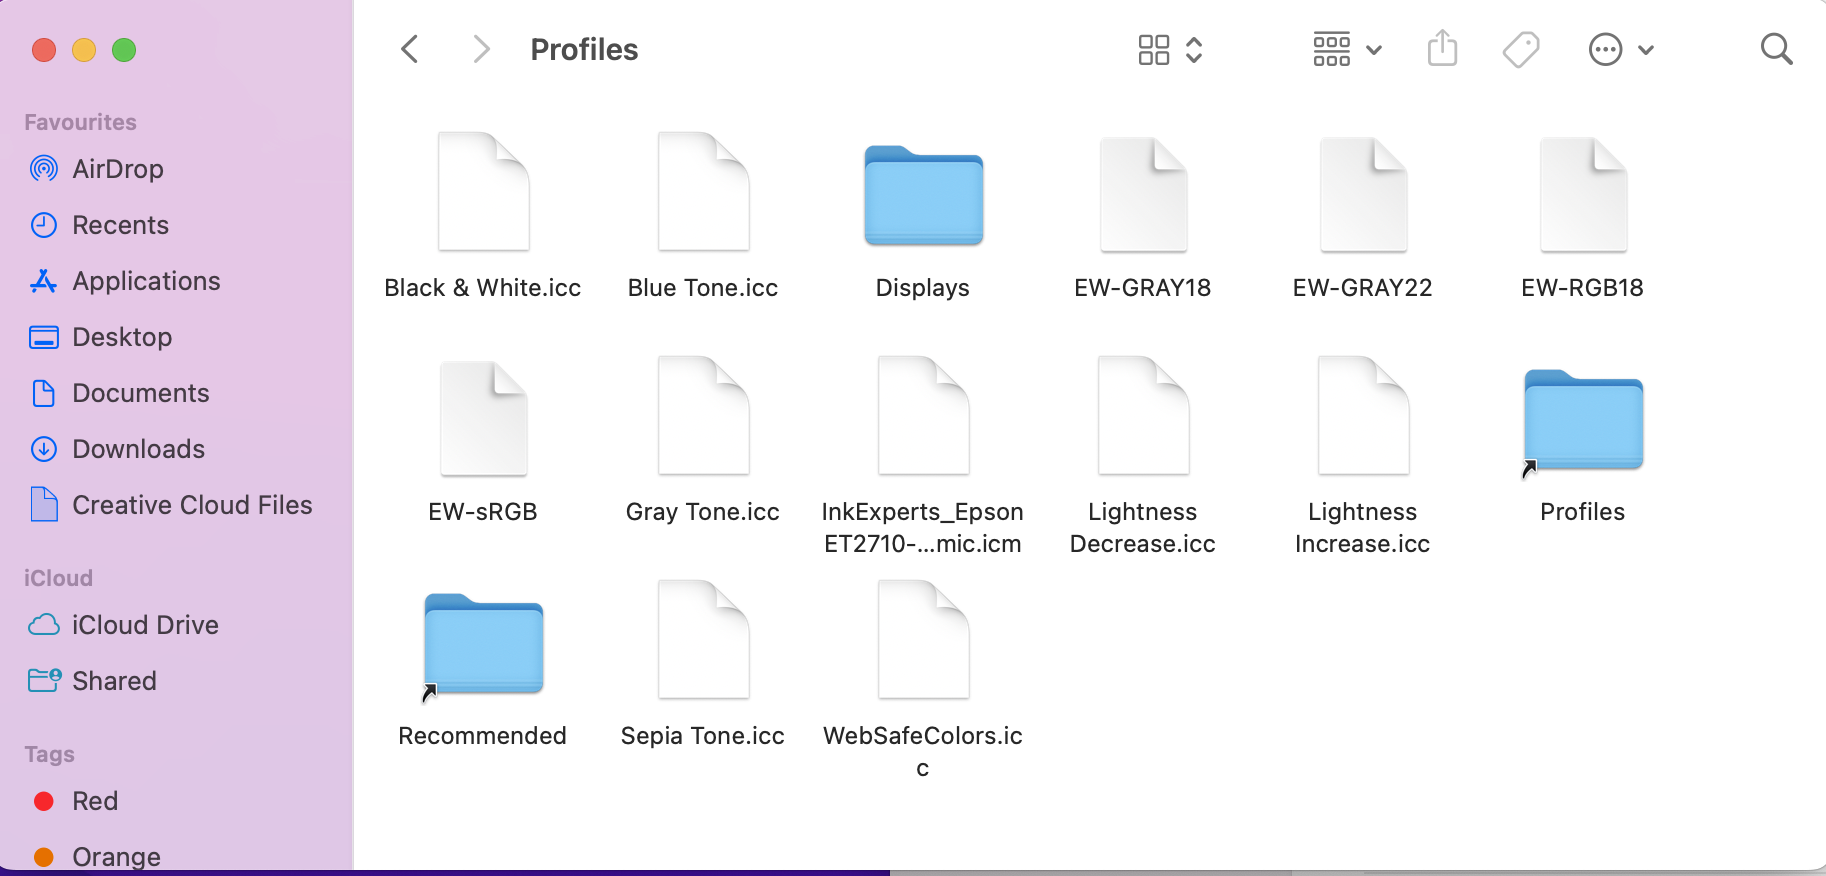This screenshot has height=876, width=1826.
Task: Expand the More actions dropdown chevron
Action: point(1646,50)
